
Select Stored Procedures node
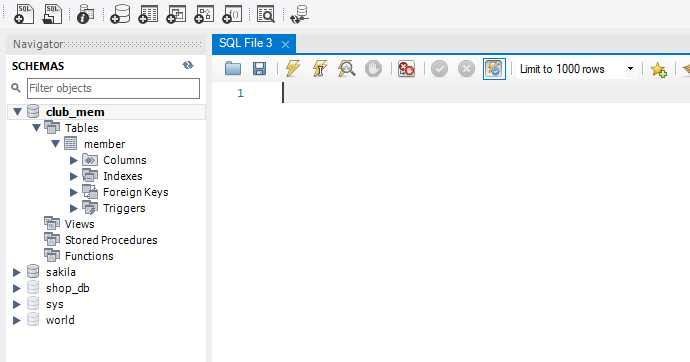coord(111,240)
